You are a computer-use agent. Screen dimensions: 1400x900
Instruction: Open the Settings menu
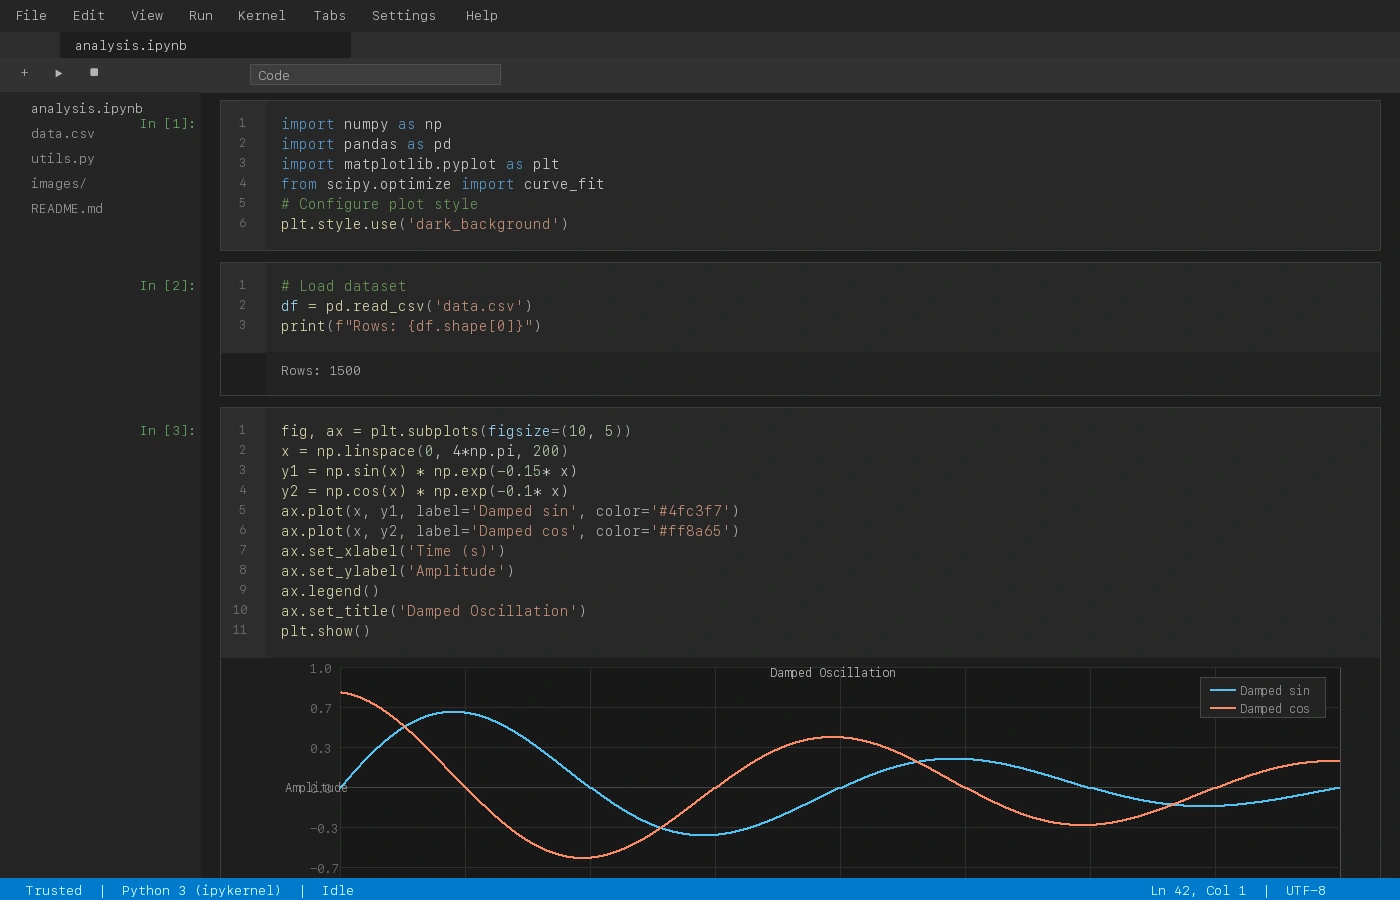(x=403, y=15)
